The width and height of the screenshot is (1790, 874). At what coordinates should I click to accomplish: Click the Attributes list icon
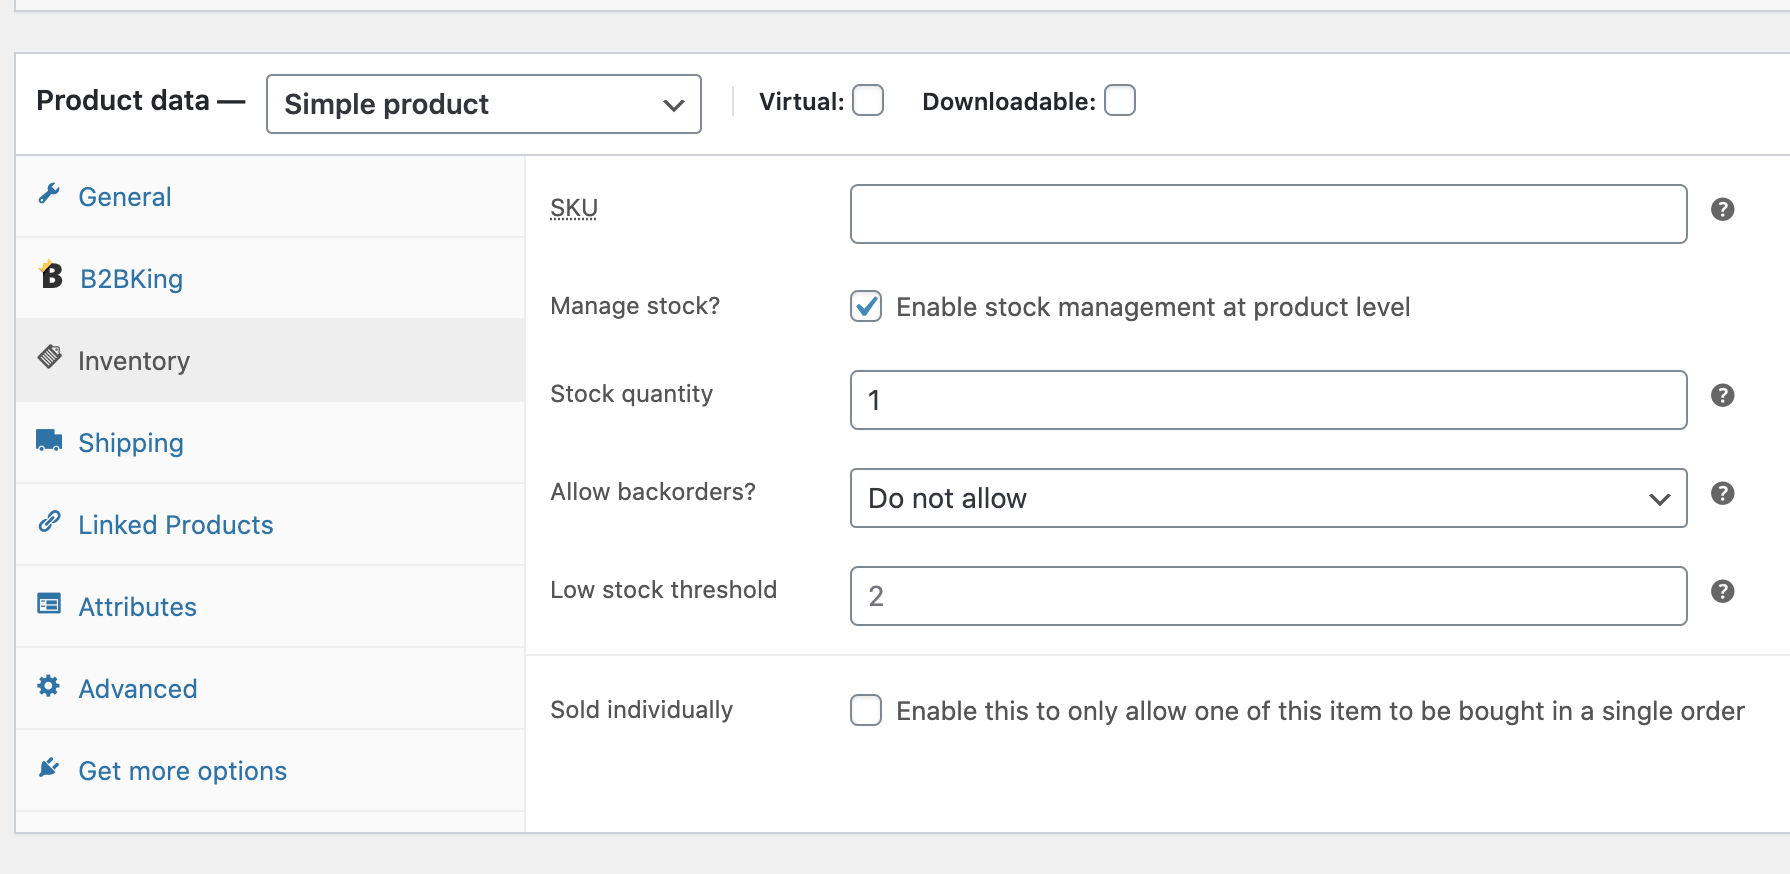(x=49, y=603)
